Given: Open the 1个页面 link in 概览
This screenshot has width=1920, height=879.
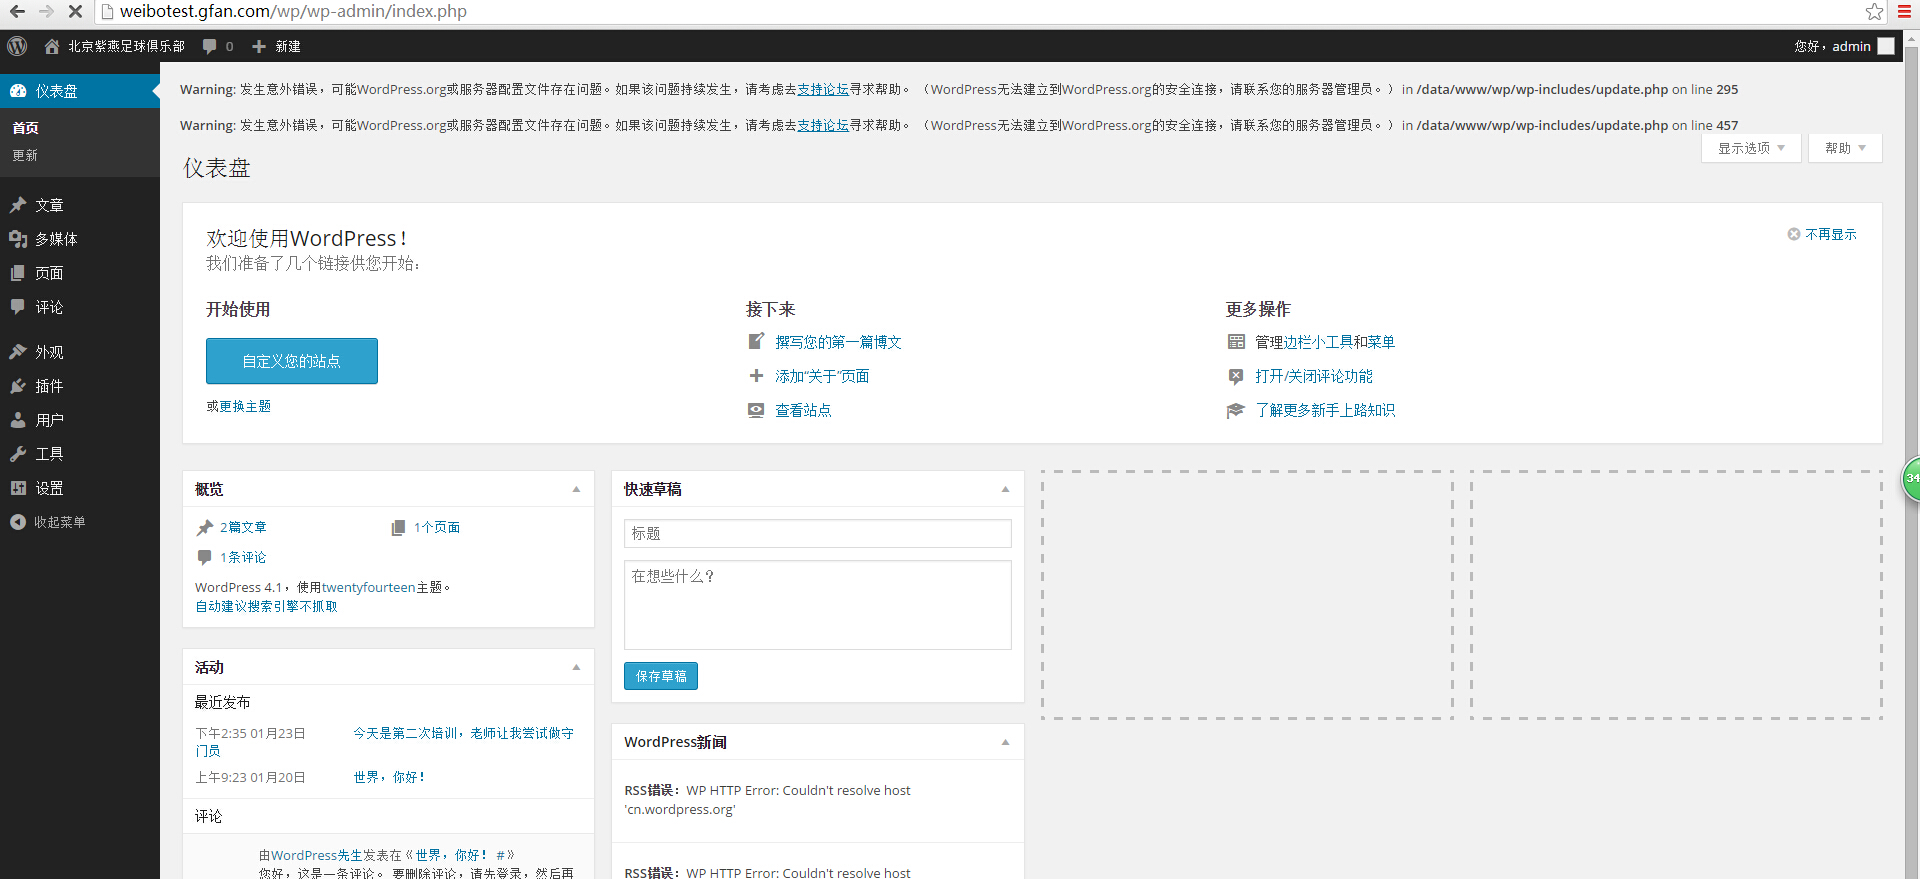Looking at the screenshot, I should click(437, 527).
